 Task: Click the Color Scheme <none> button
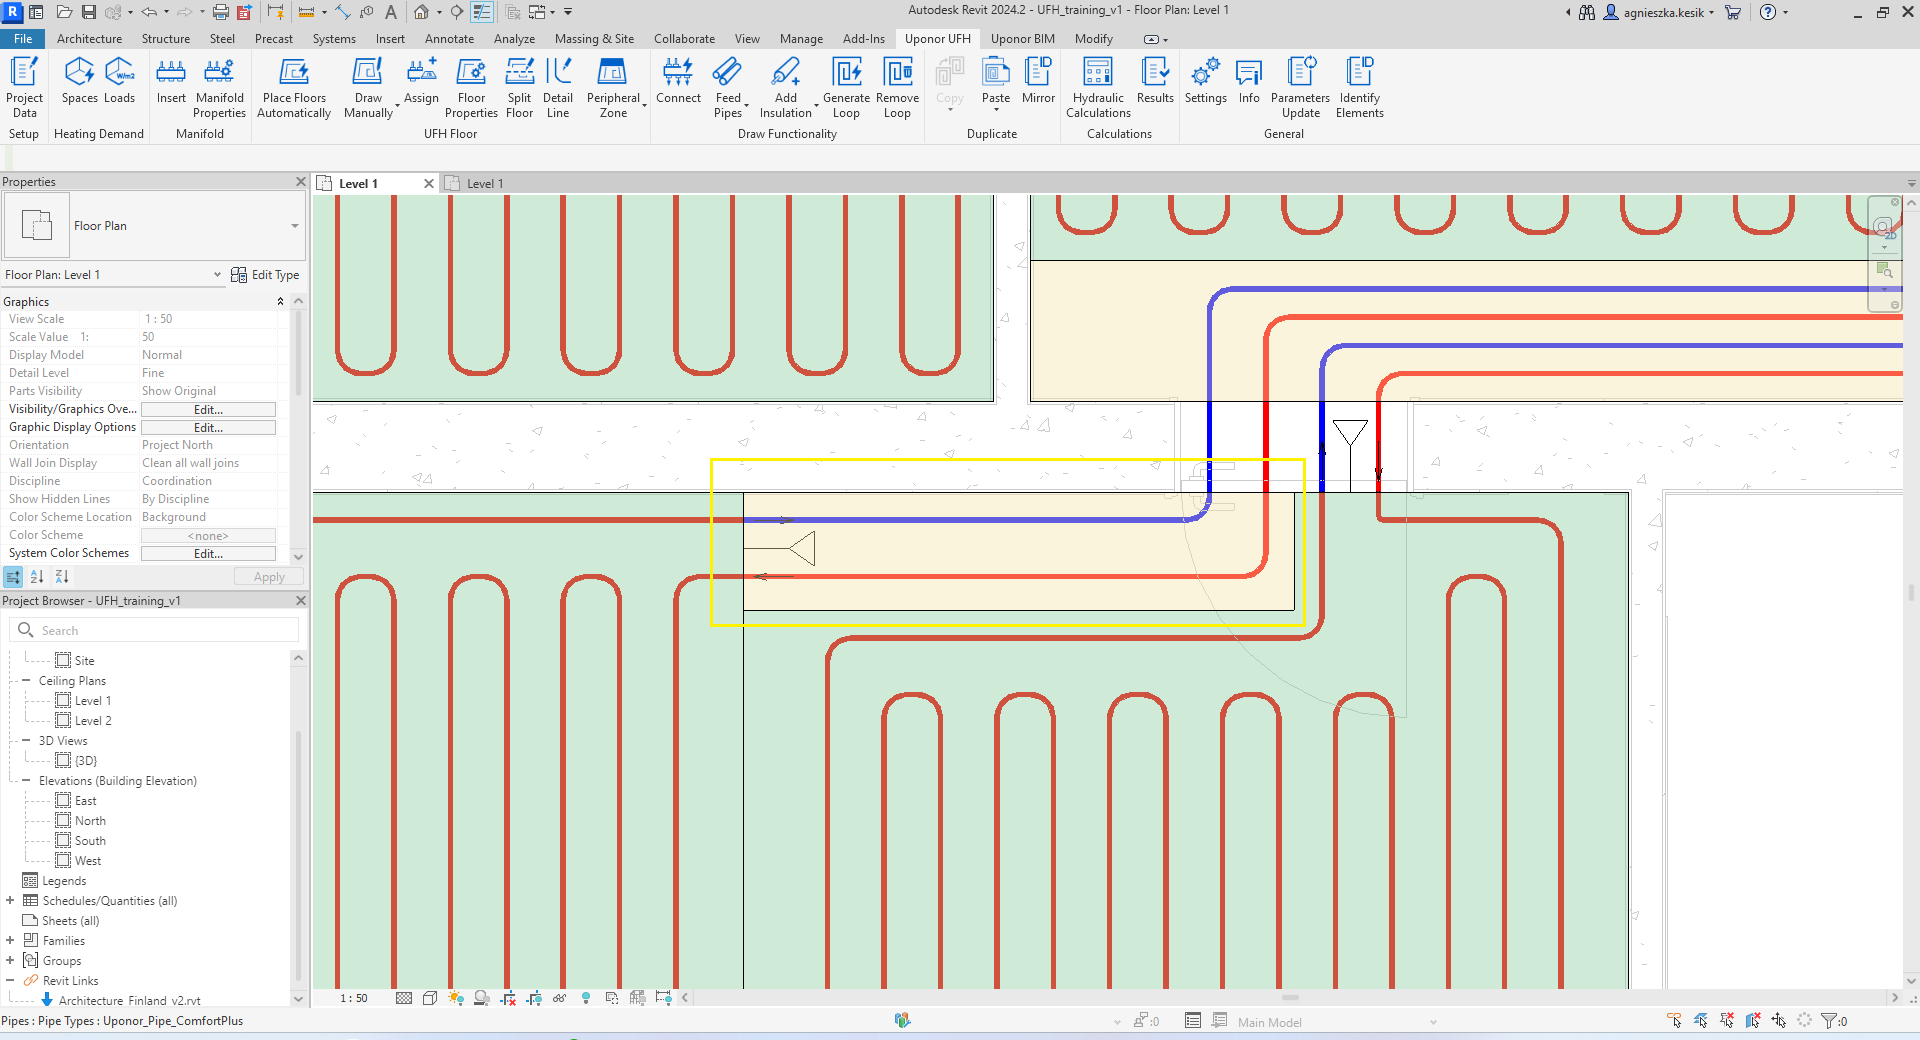tap(208, 536)
